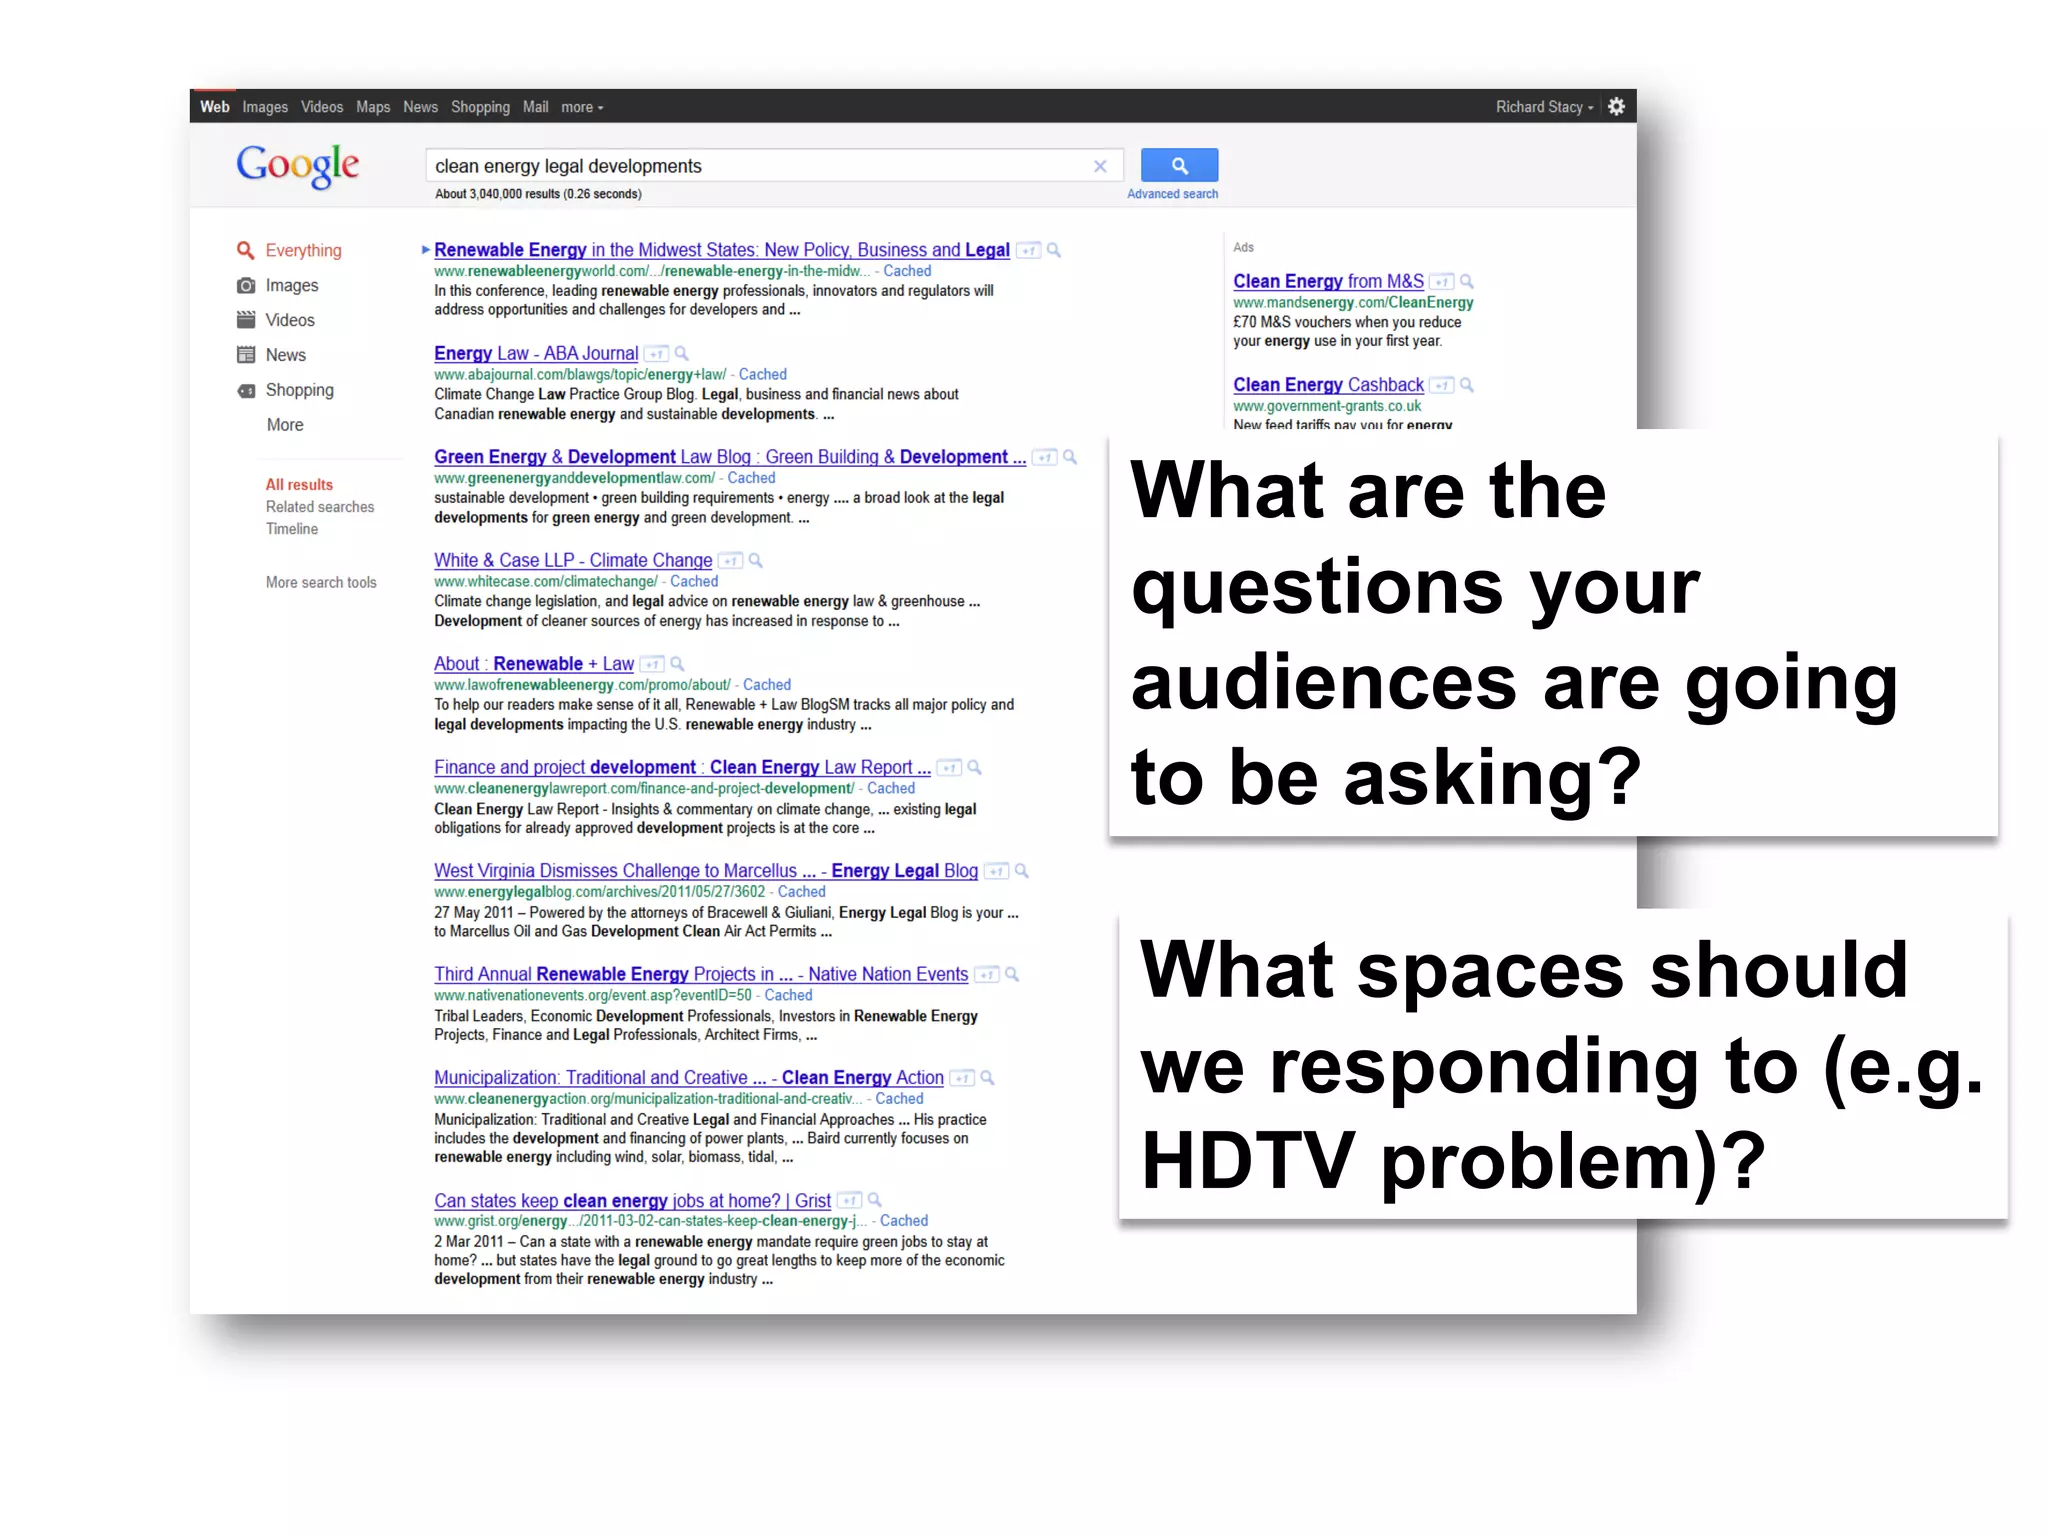The width and height of the screenshot is (2048, 1536).
Task: Open Maps in top bar
Action: (373, 107)
